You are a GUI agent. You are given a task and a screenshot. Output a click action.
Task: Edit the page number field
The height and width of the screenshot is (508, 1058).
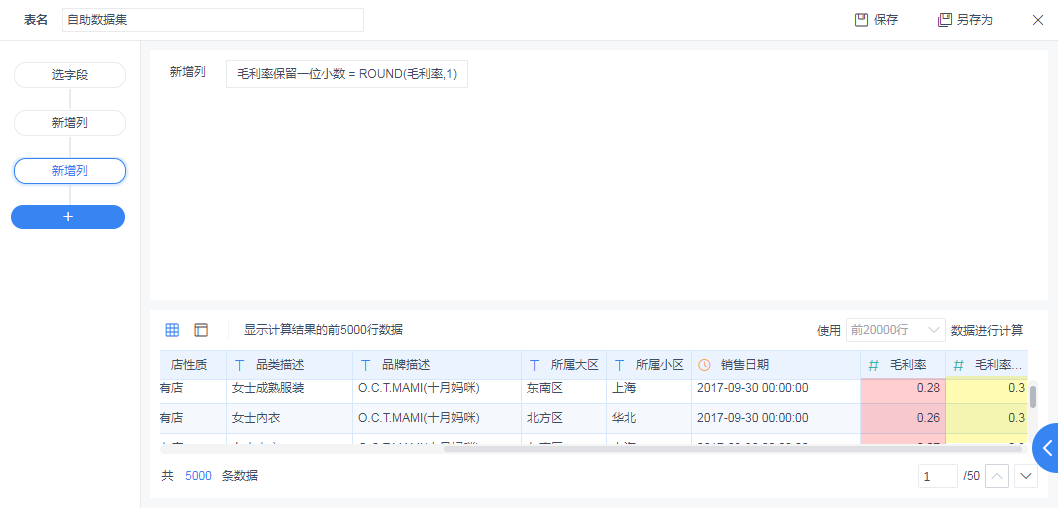[937, 476]
